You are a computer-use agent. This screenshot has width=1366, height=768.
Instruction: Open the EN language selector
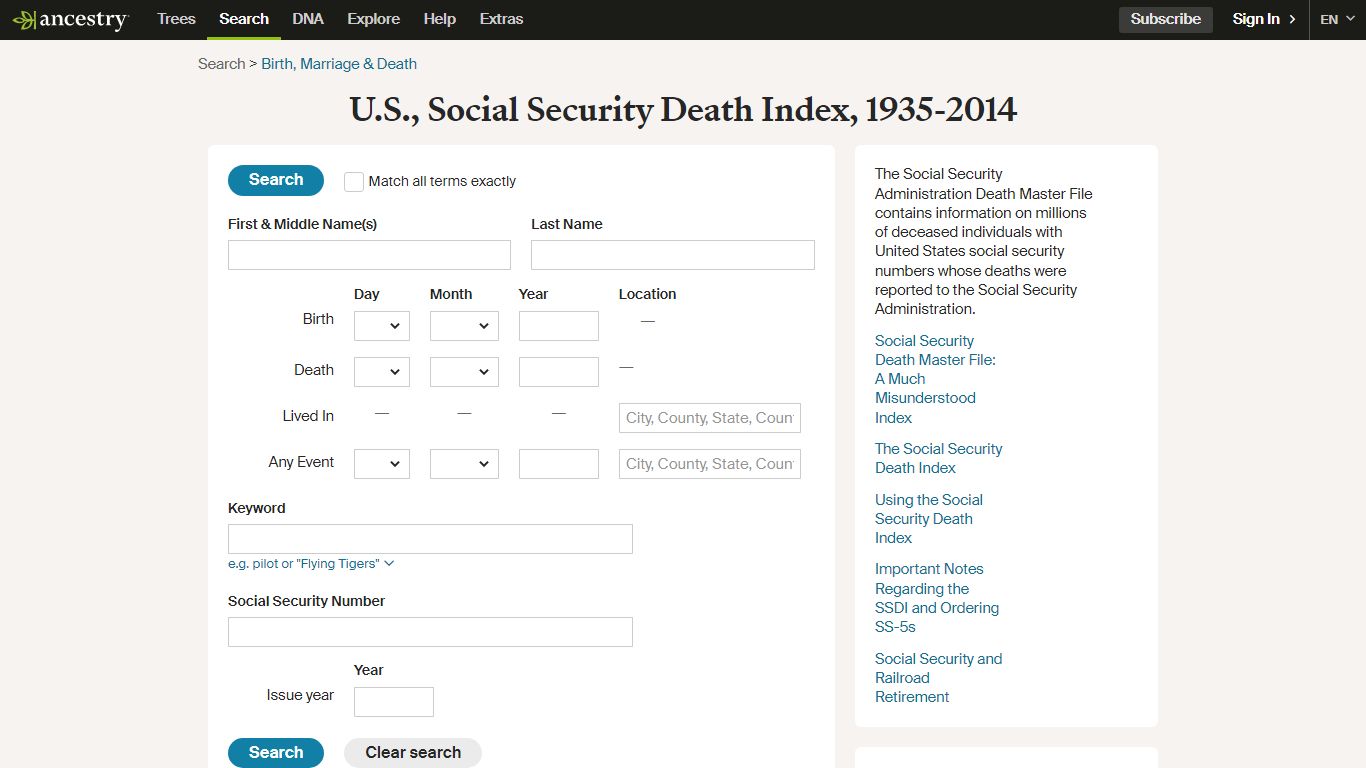1337,19
